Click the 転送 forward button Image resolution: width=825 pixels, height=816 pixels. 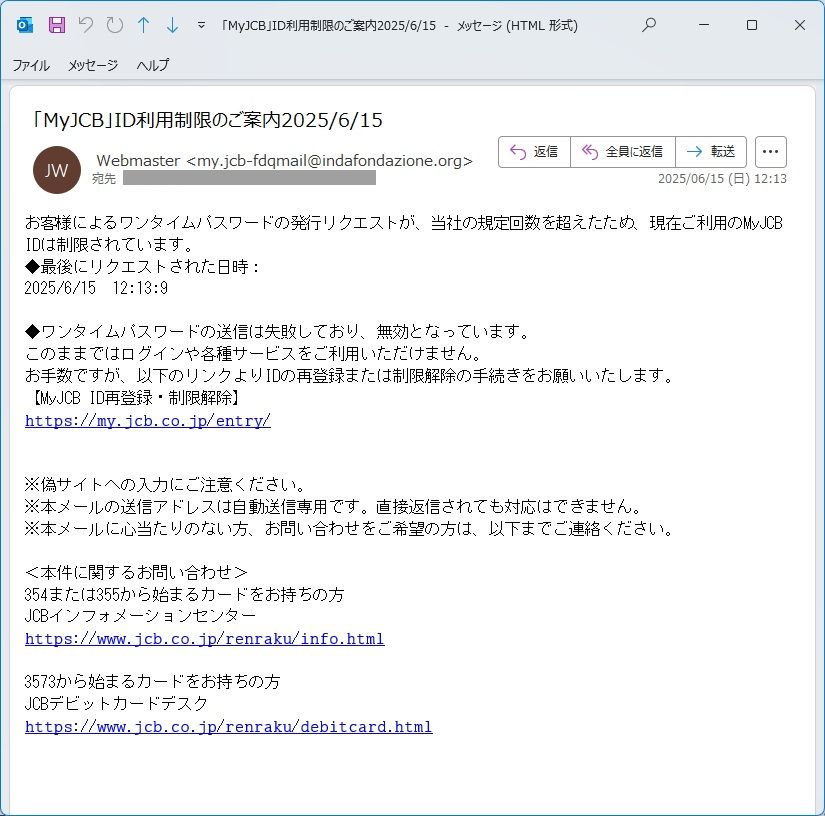point(711,152)
